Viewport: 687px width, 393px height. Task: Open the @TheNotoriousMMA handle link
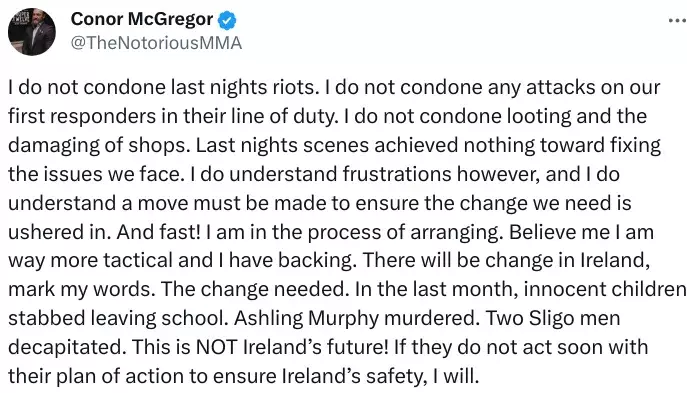point(156,43)
